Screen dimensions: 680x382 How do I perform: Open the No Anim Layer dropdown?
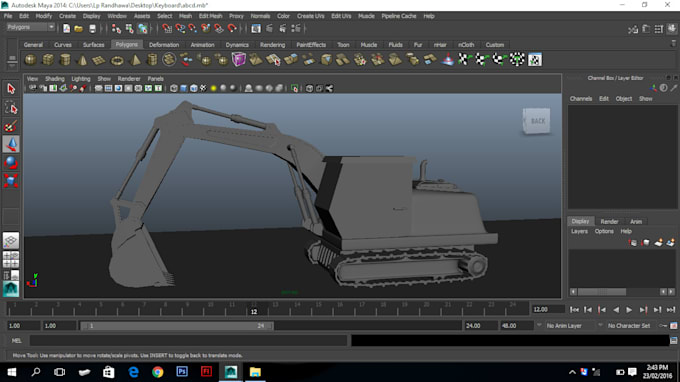(x=568, y=326)
